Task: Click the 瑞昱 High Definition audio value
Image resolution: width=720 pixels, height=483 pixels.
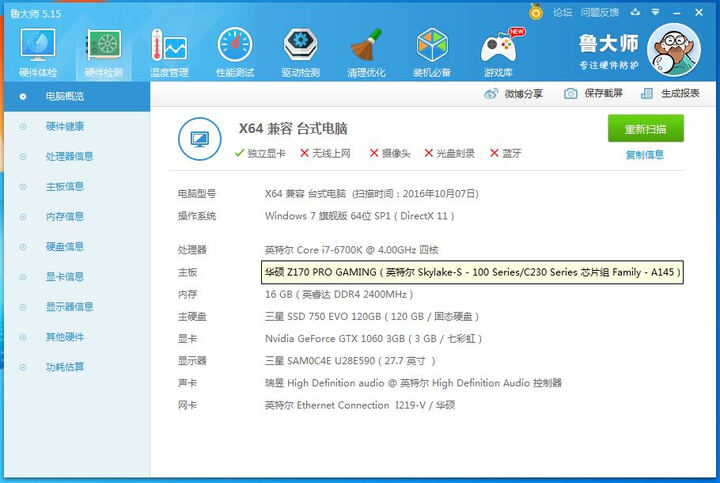Action: tap(413, 383)
